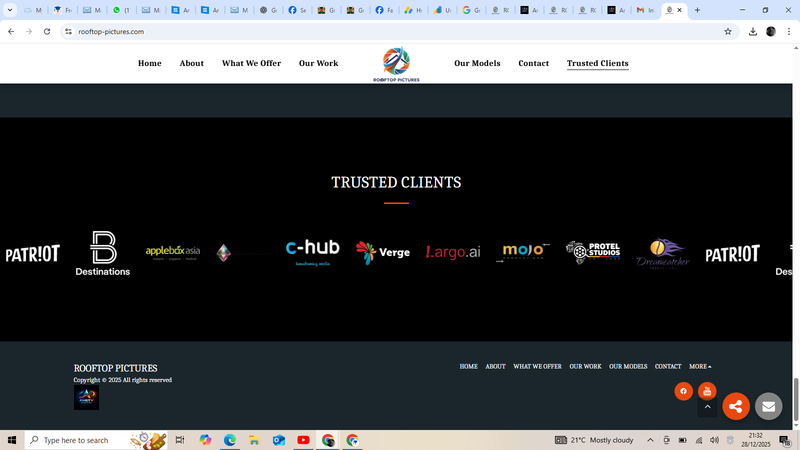The image size is (800, 450).
Task: Click the Largo.ai client logo
Action: coord(453,252)
